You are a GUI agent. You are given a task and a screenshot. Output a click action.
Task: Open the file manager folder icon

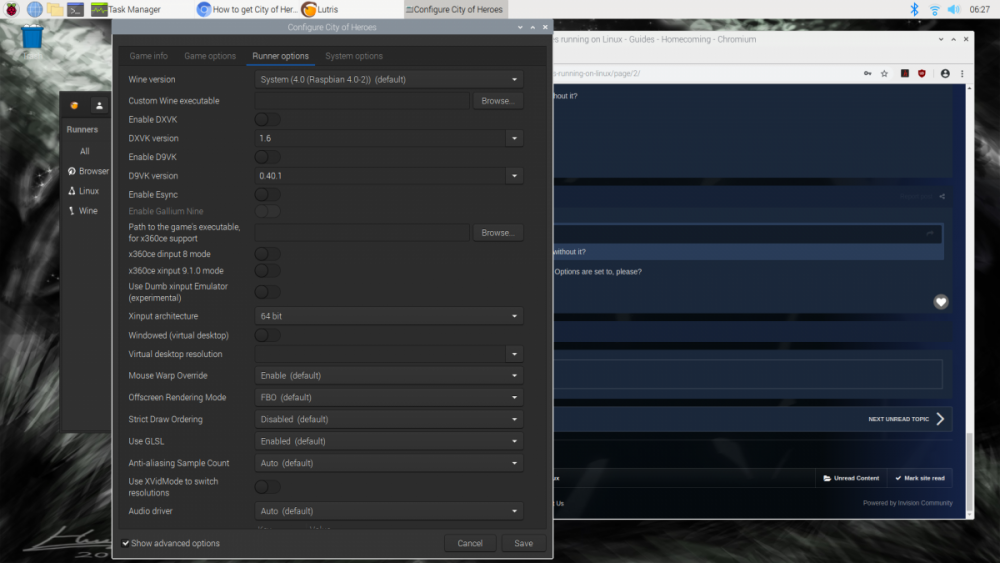click(56, 9)
